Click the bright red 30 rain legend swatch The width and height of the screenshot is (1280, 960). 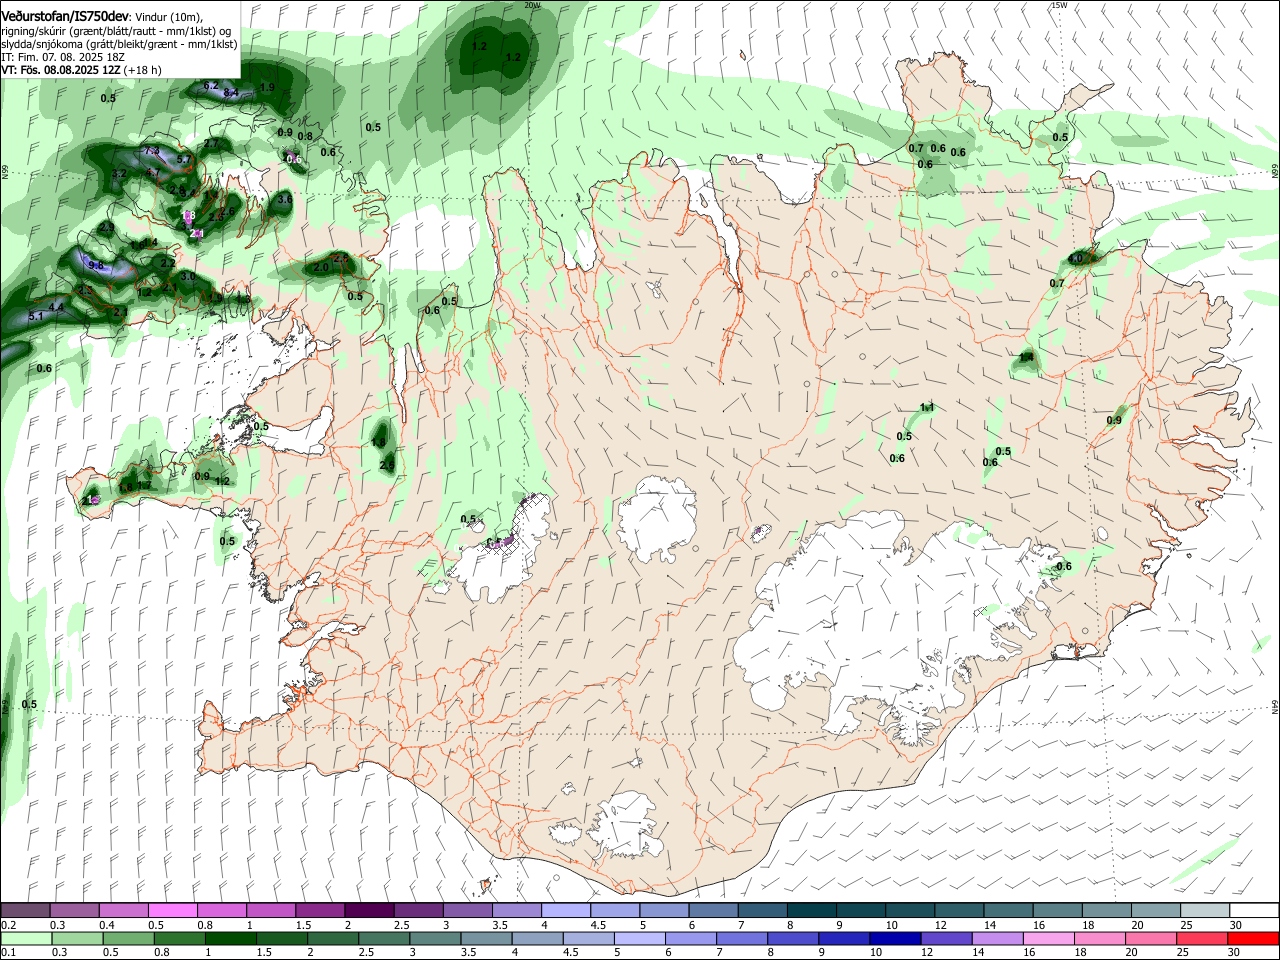tap(1253, 939)
